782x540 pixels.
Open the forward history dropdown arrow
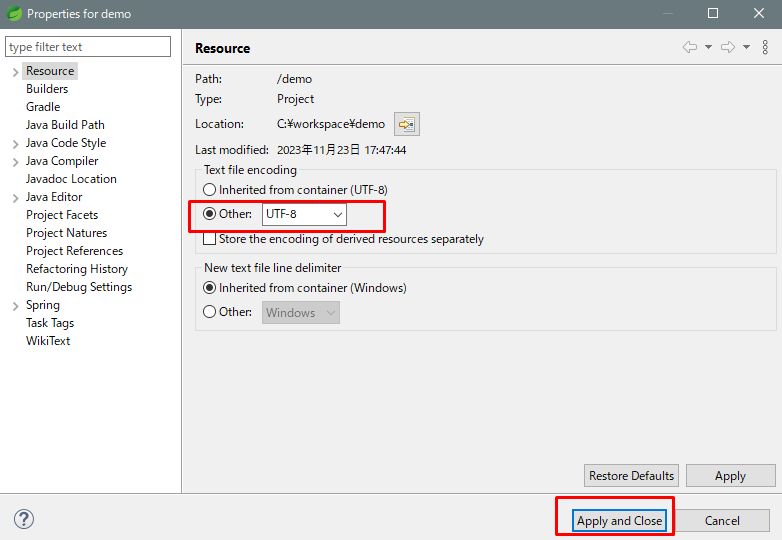[x=746, y=47]
